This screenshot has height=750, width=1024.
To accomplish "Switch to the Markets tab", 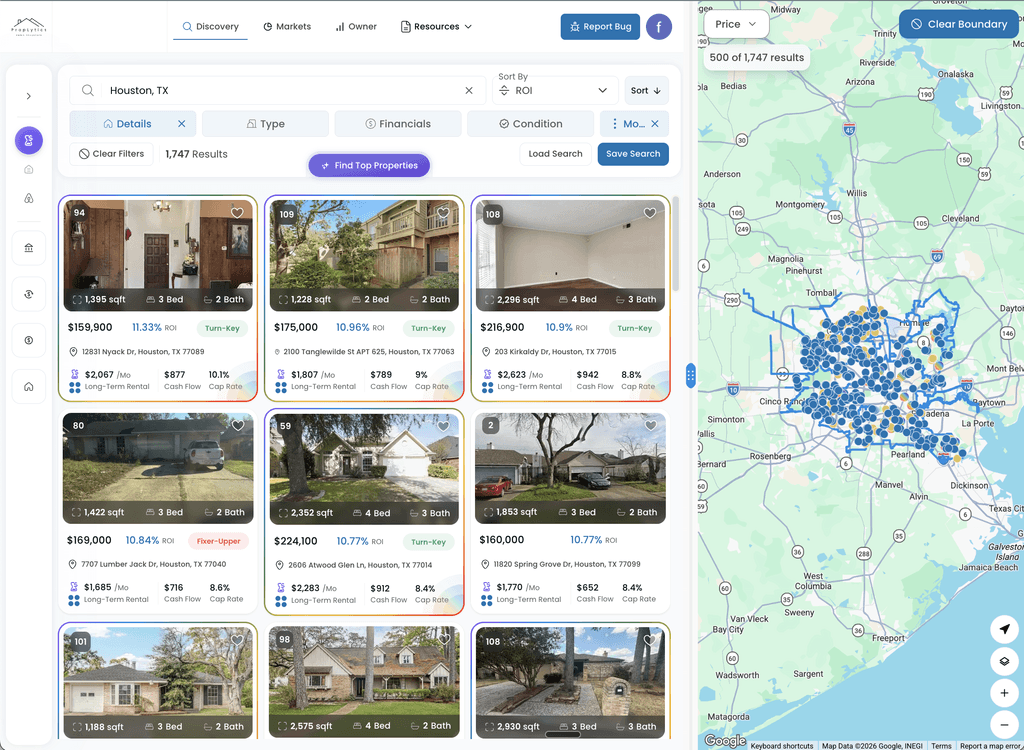I will click(287, 27).
